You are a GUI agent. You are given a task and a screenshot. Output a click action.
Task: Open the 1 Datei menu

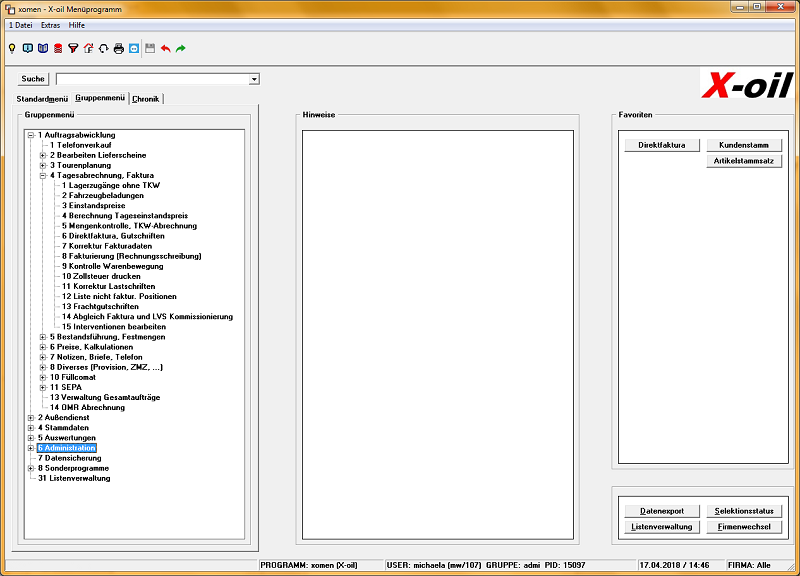coord(20,25)
